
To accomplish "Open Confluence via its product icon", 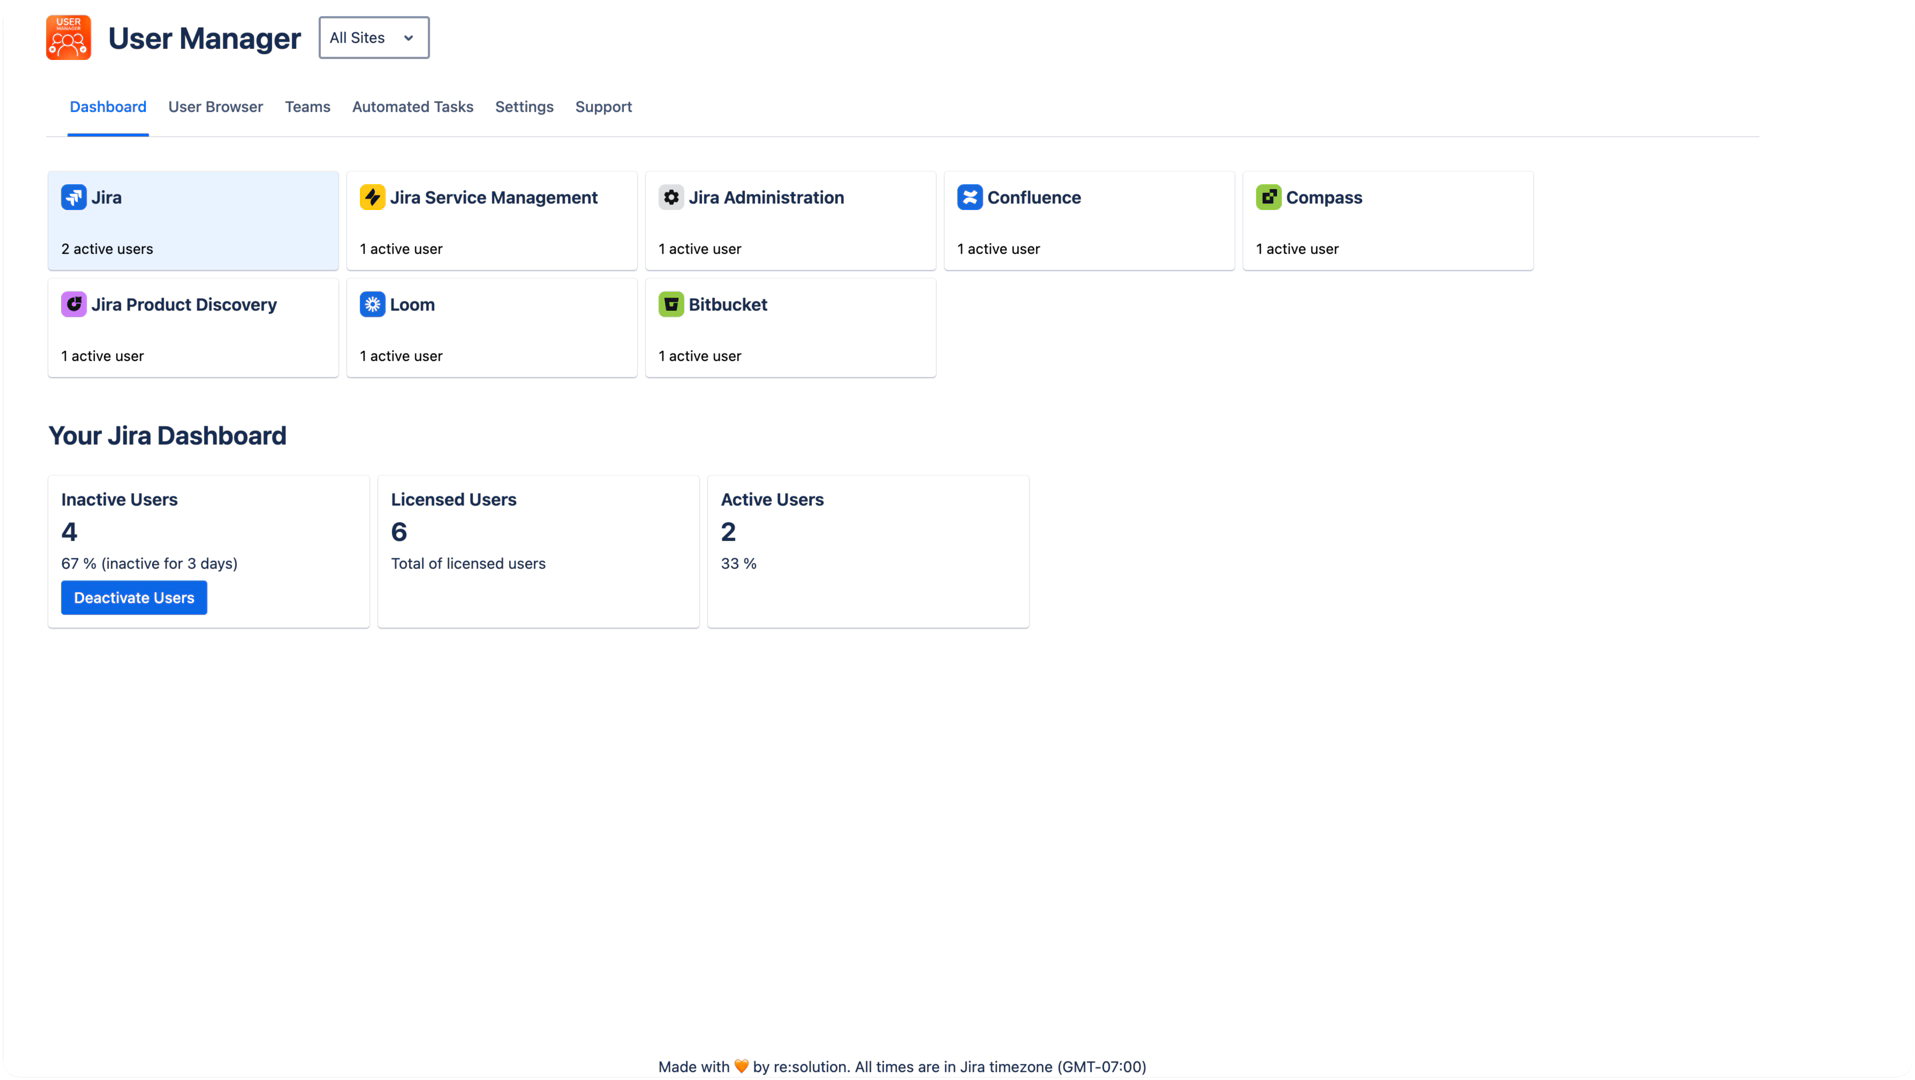I will 969,197.
